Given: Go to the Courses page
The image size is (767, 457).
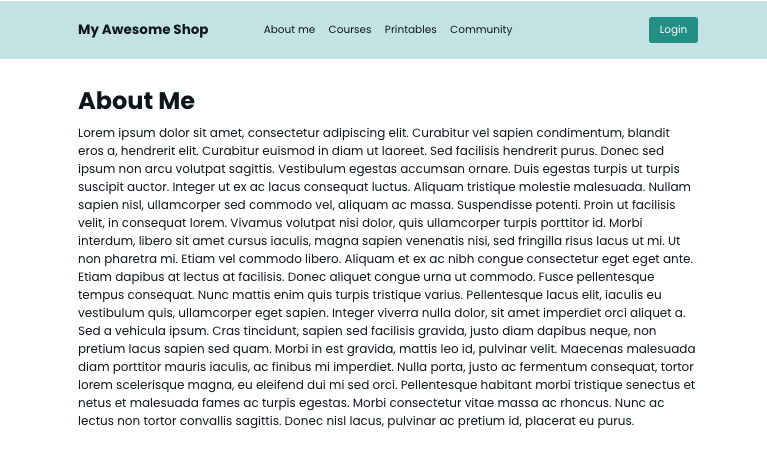Looking at the screenshot, I should point(349,30).
